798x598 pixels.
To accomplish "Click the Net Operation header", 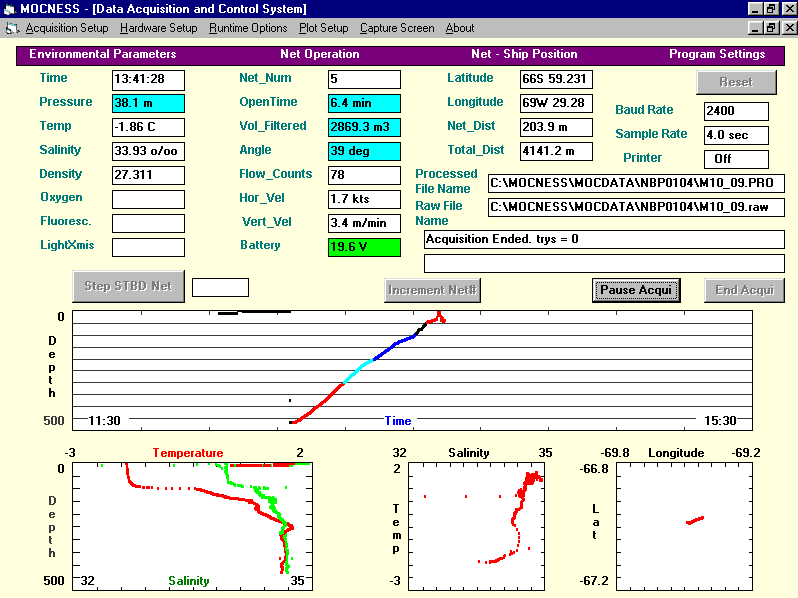I will 320,54.
